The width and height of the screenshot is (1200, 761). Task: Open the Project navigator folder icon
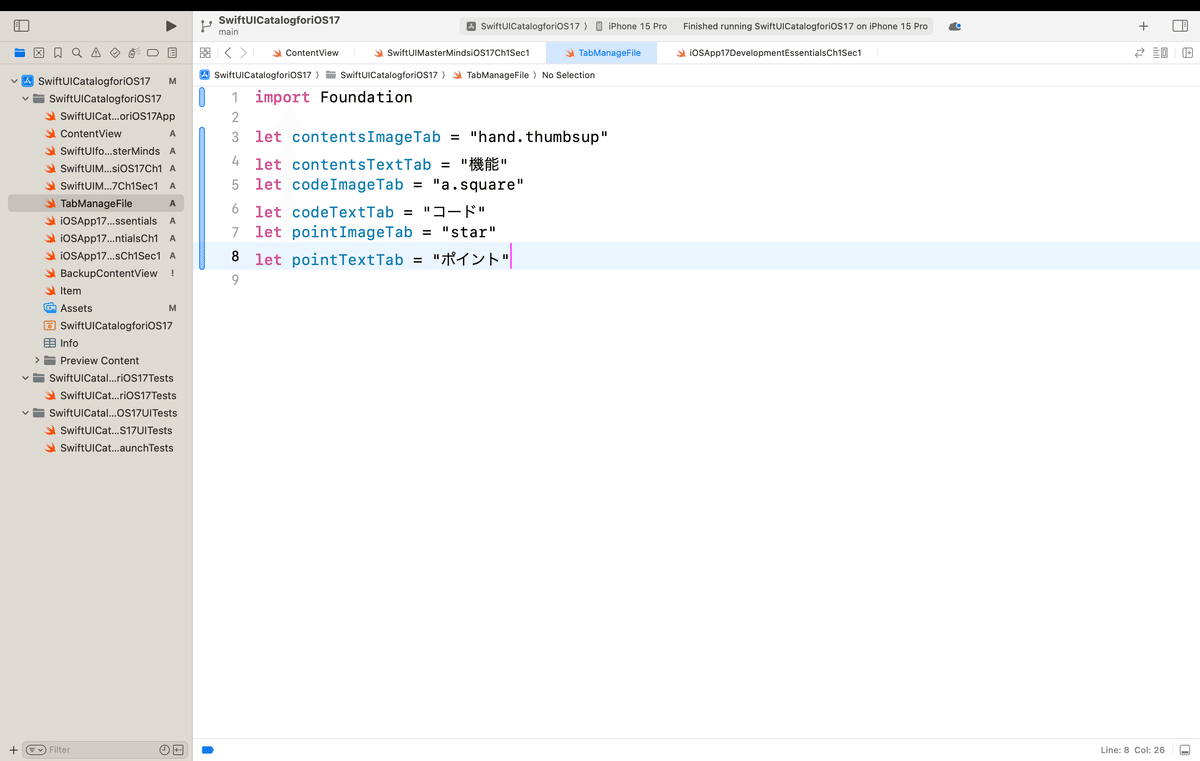point(20,52)
